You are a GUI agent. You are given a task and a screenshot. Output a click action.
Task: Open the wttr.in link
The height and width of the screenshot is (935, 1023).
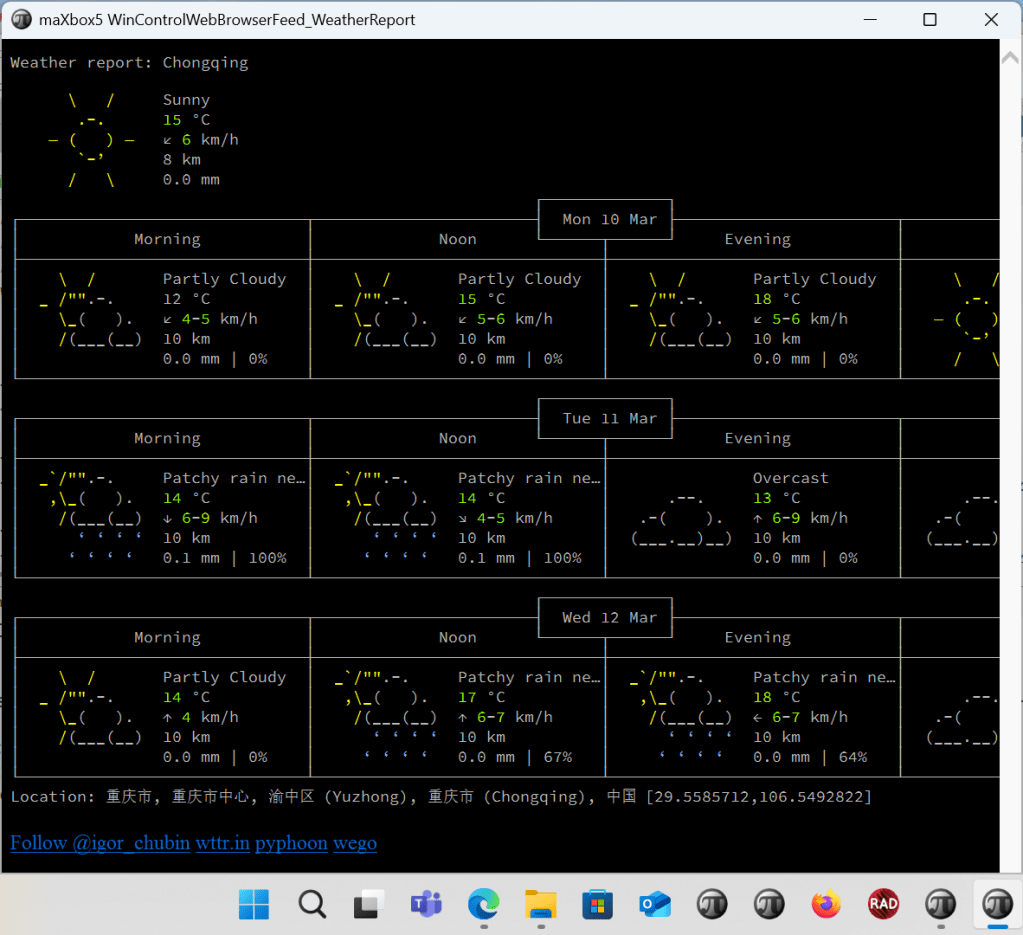(x=222, y=843)
